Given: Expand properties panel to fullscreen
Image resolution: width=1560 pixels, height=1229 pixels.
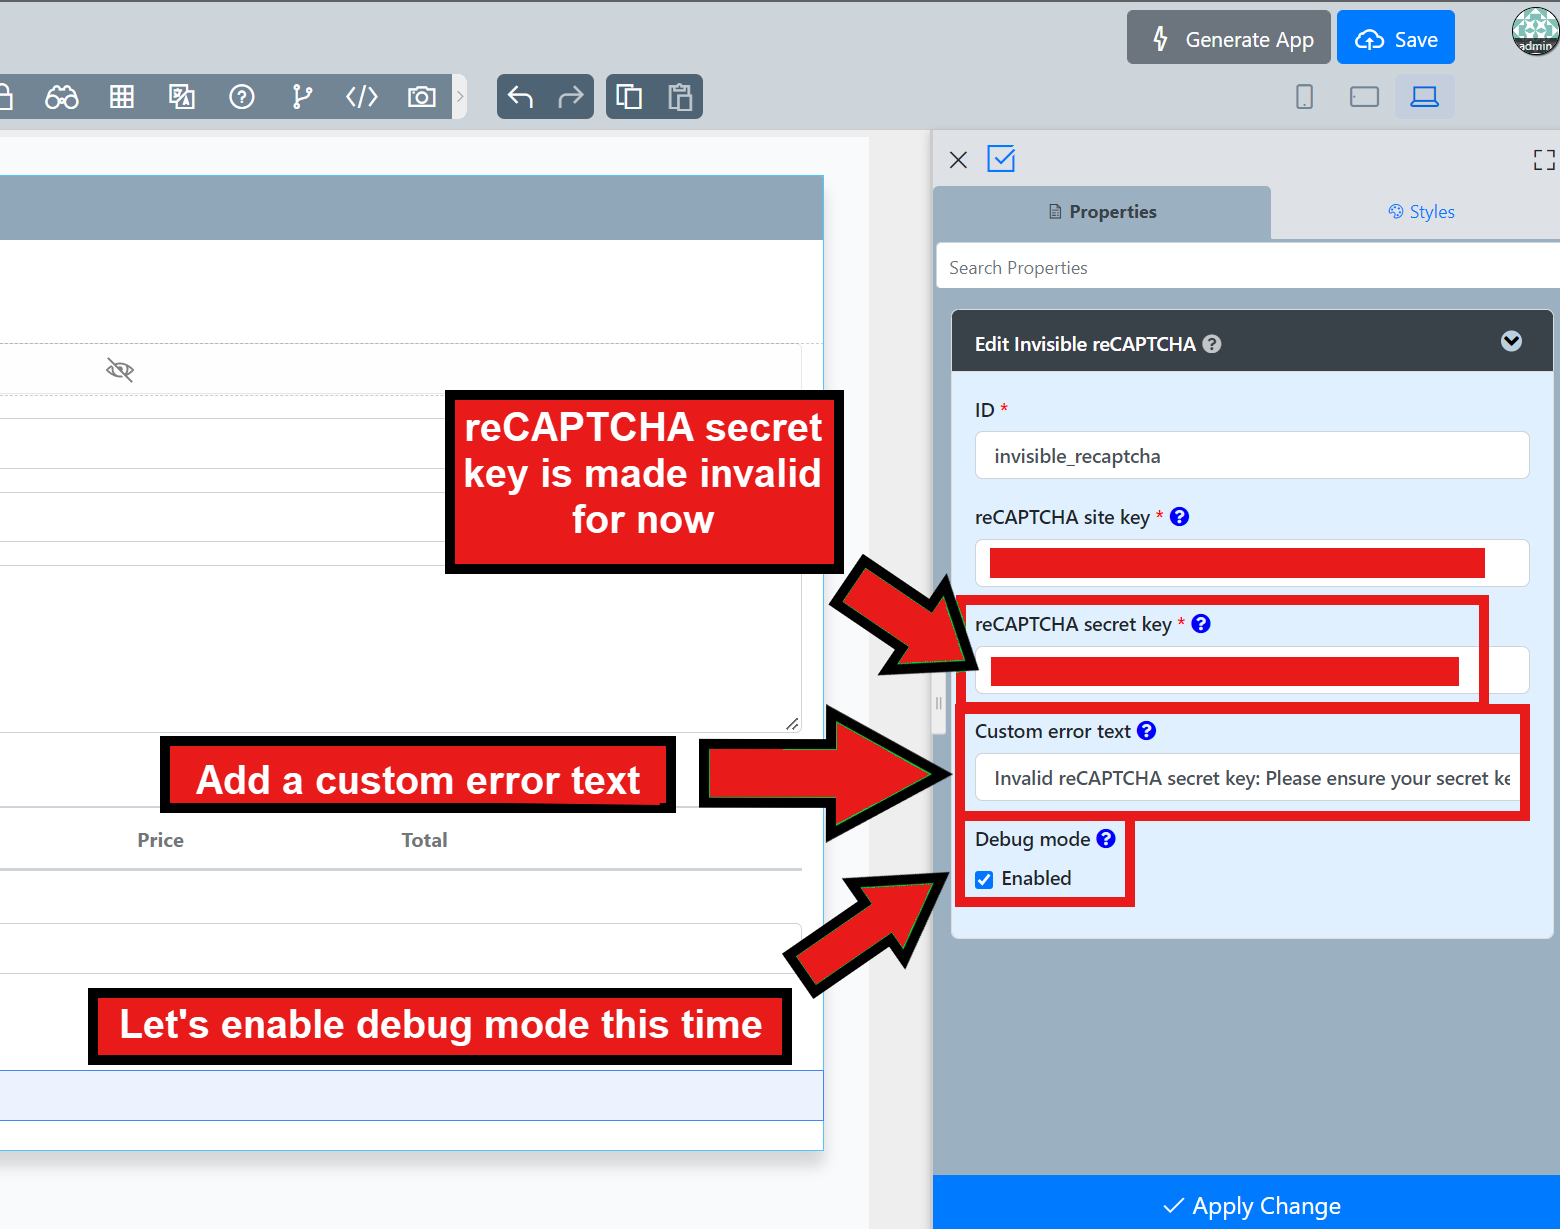Looking at the screenshot, I should 1544,160.
